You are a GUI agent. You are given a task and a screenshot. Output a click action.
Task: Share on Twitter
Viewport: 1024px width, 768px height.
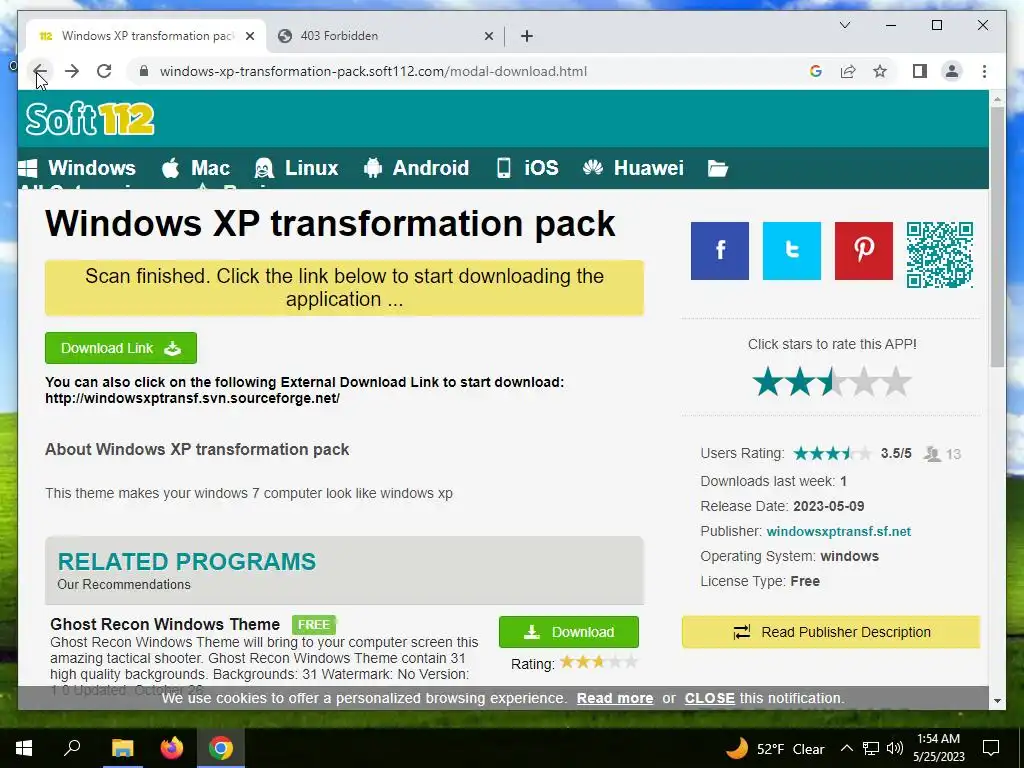click(792, 251)
